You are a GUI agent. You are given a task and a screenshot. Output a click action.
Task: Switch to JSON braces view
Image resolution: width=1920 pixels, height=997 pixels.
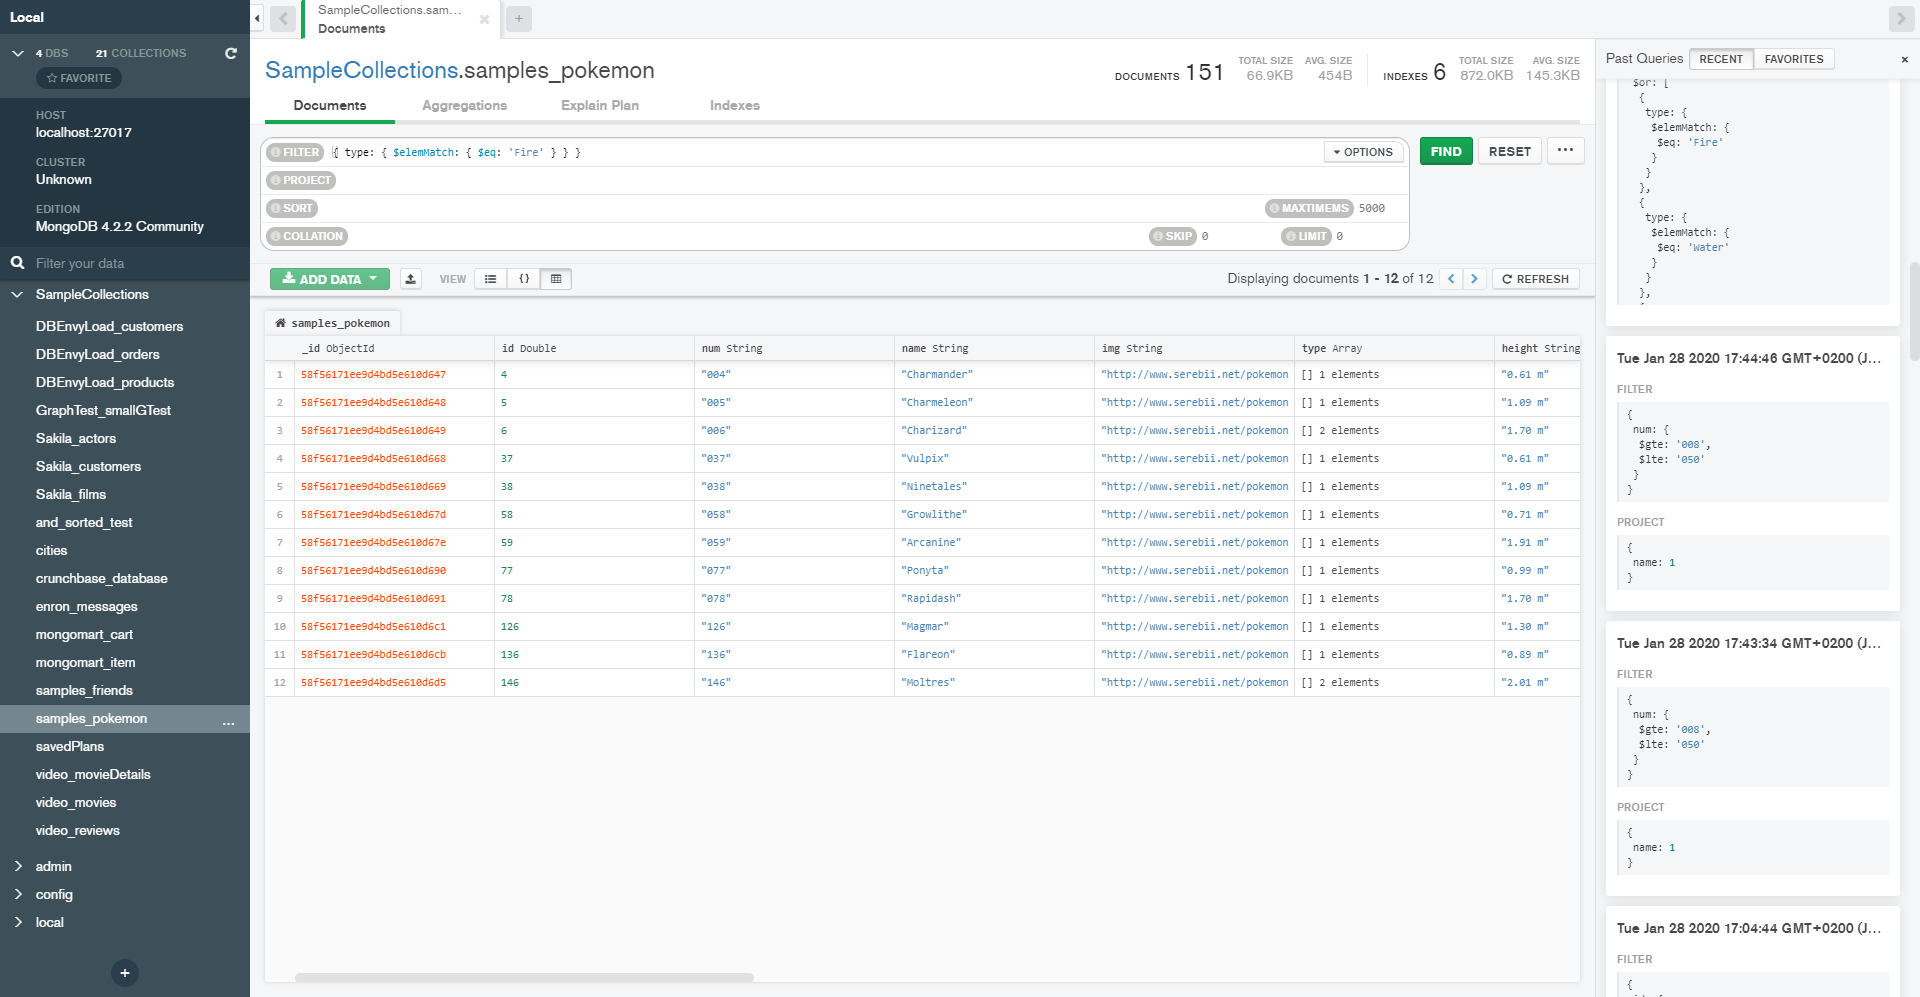[524, 279]
